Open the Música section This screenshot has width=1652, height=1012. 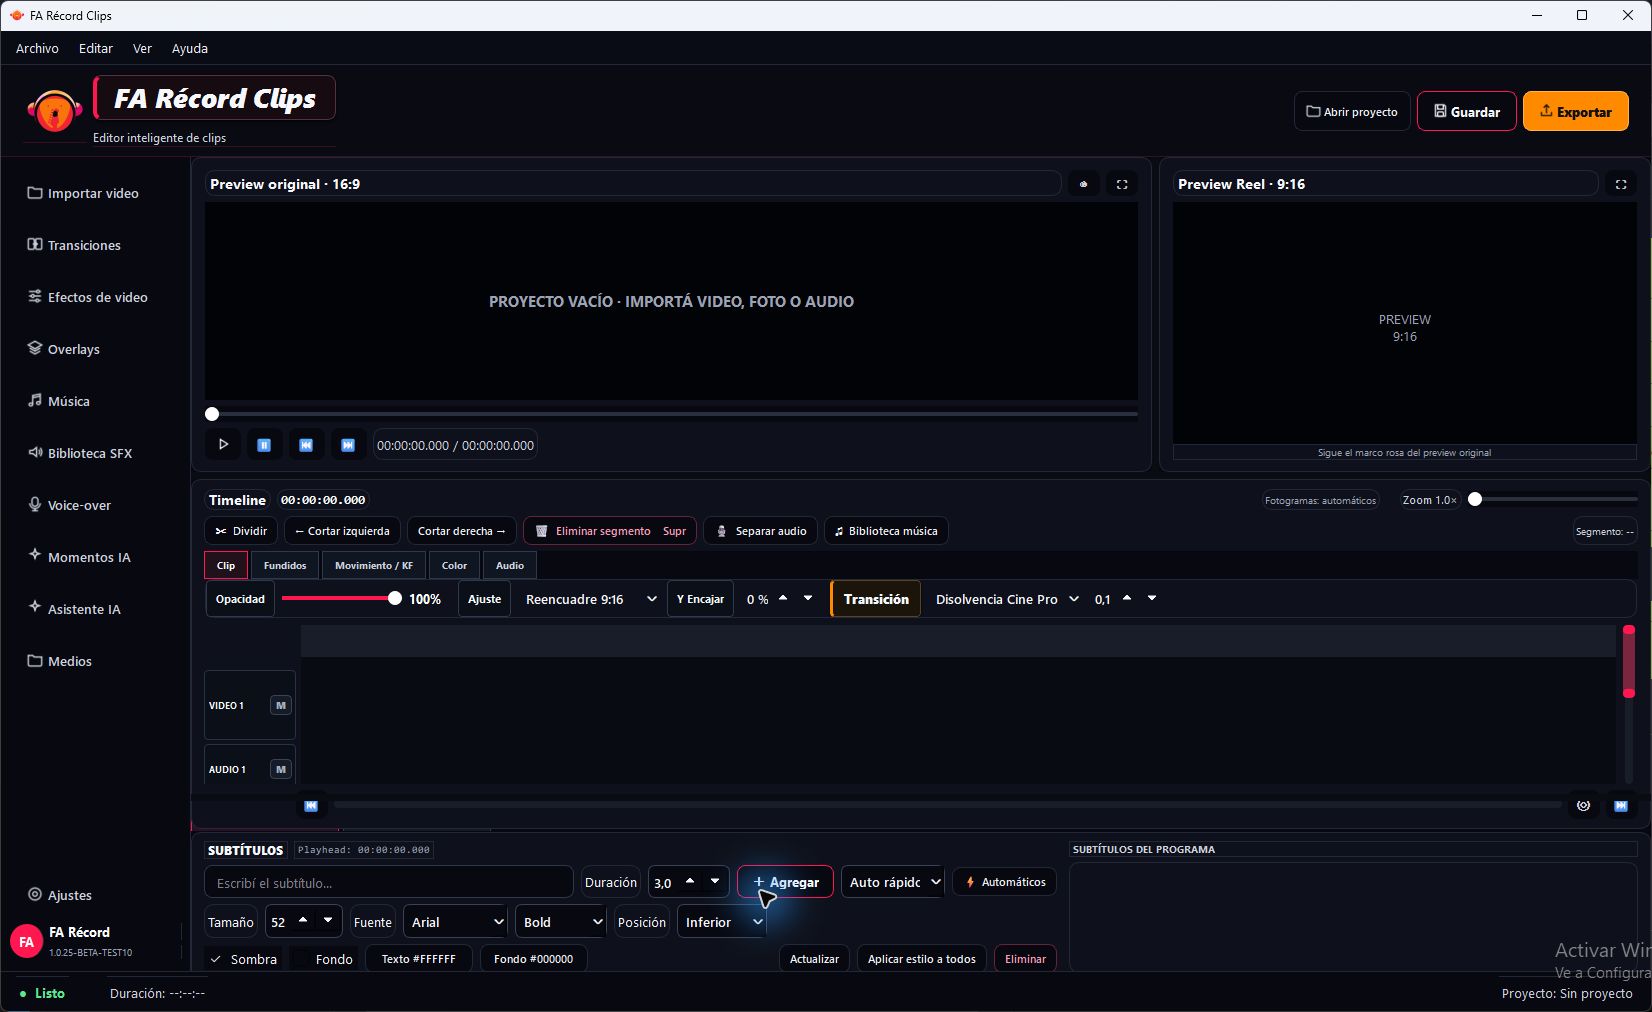pos(59,401)
